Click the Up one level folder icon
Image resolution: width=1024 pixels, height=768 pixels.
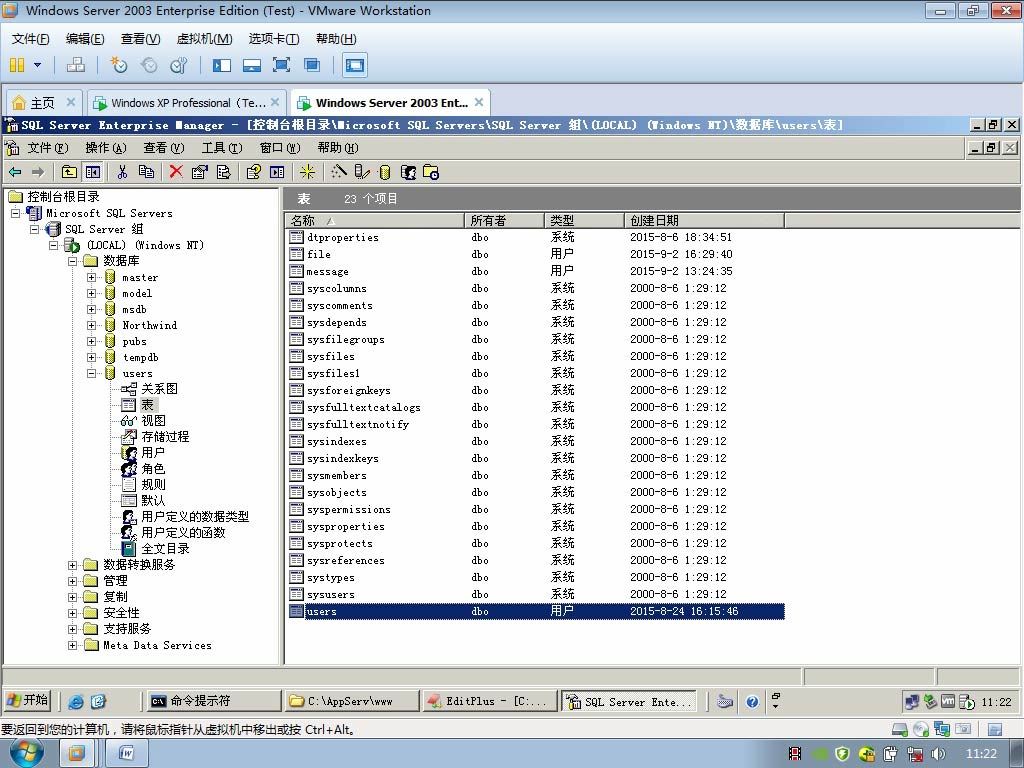click(x=69, y=172)
